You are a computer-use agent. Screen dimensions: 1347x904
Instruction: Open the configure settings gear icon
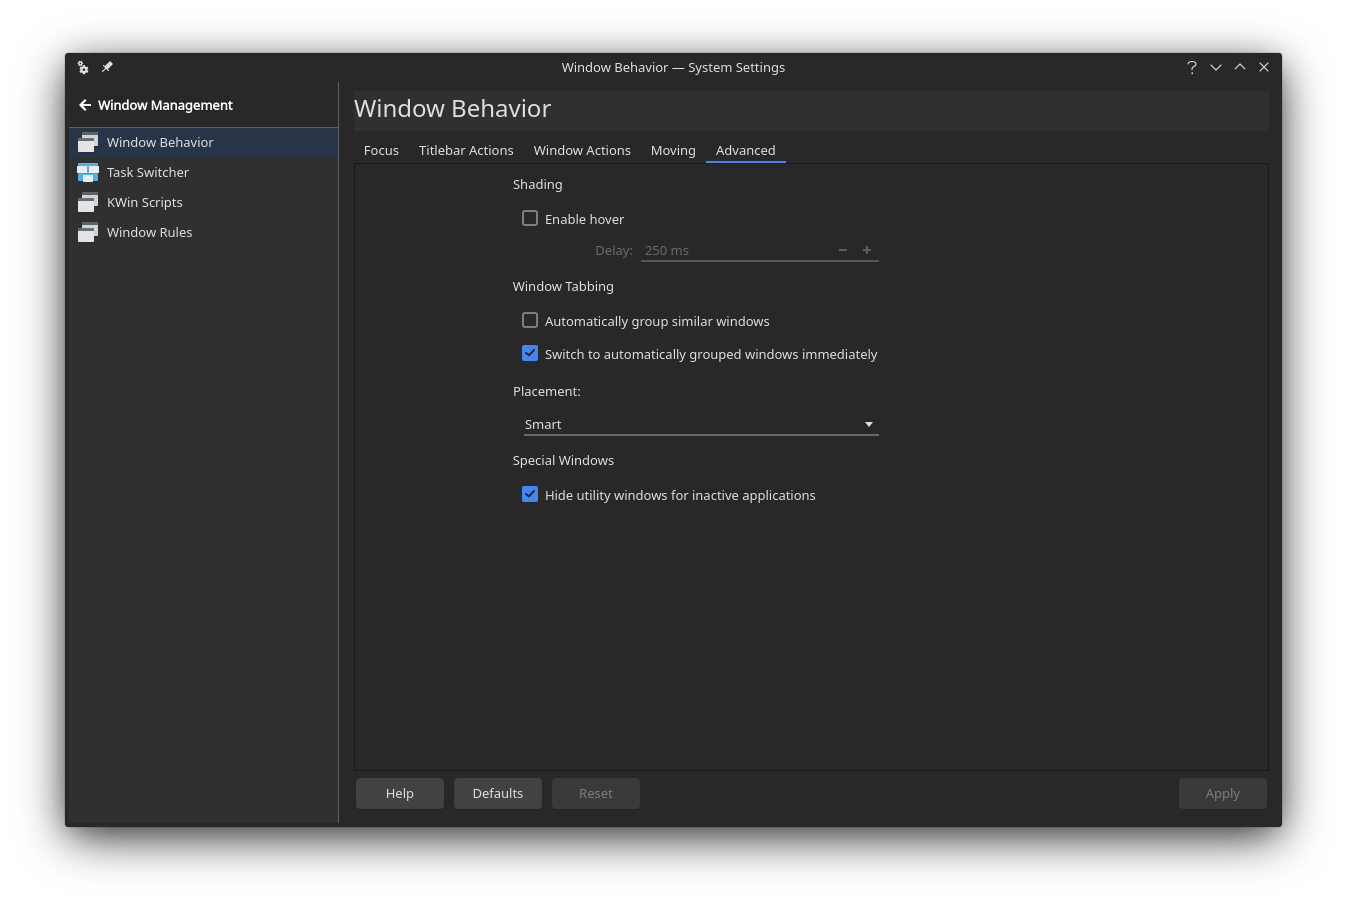(x=83, y=67)
